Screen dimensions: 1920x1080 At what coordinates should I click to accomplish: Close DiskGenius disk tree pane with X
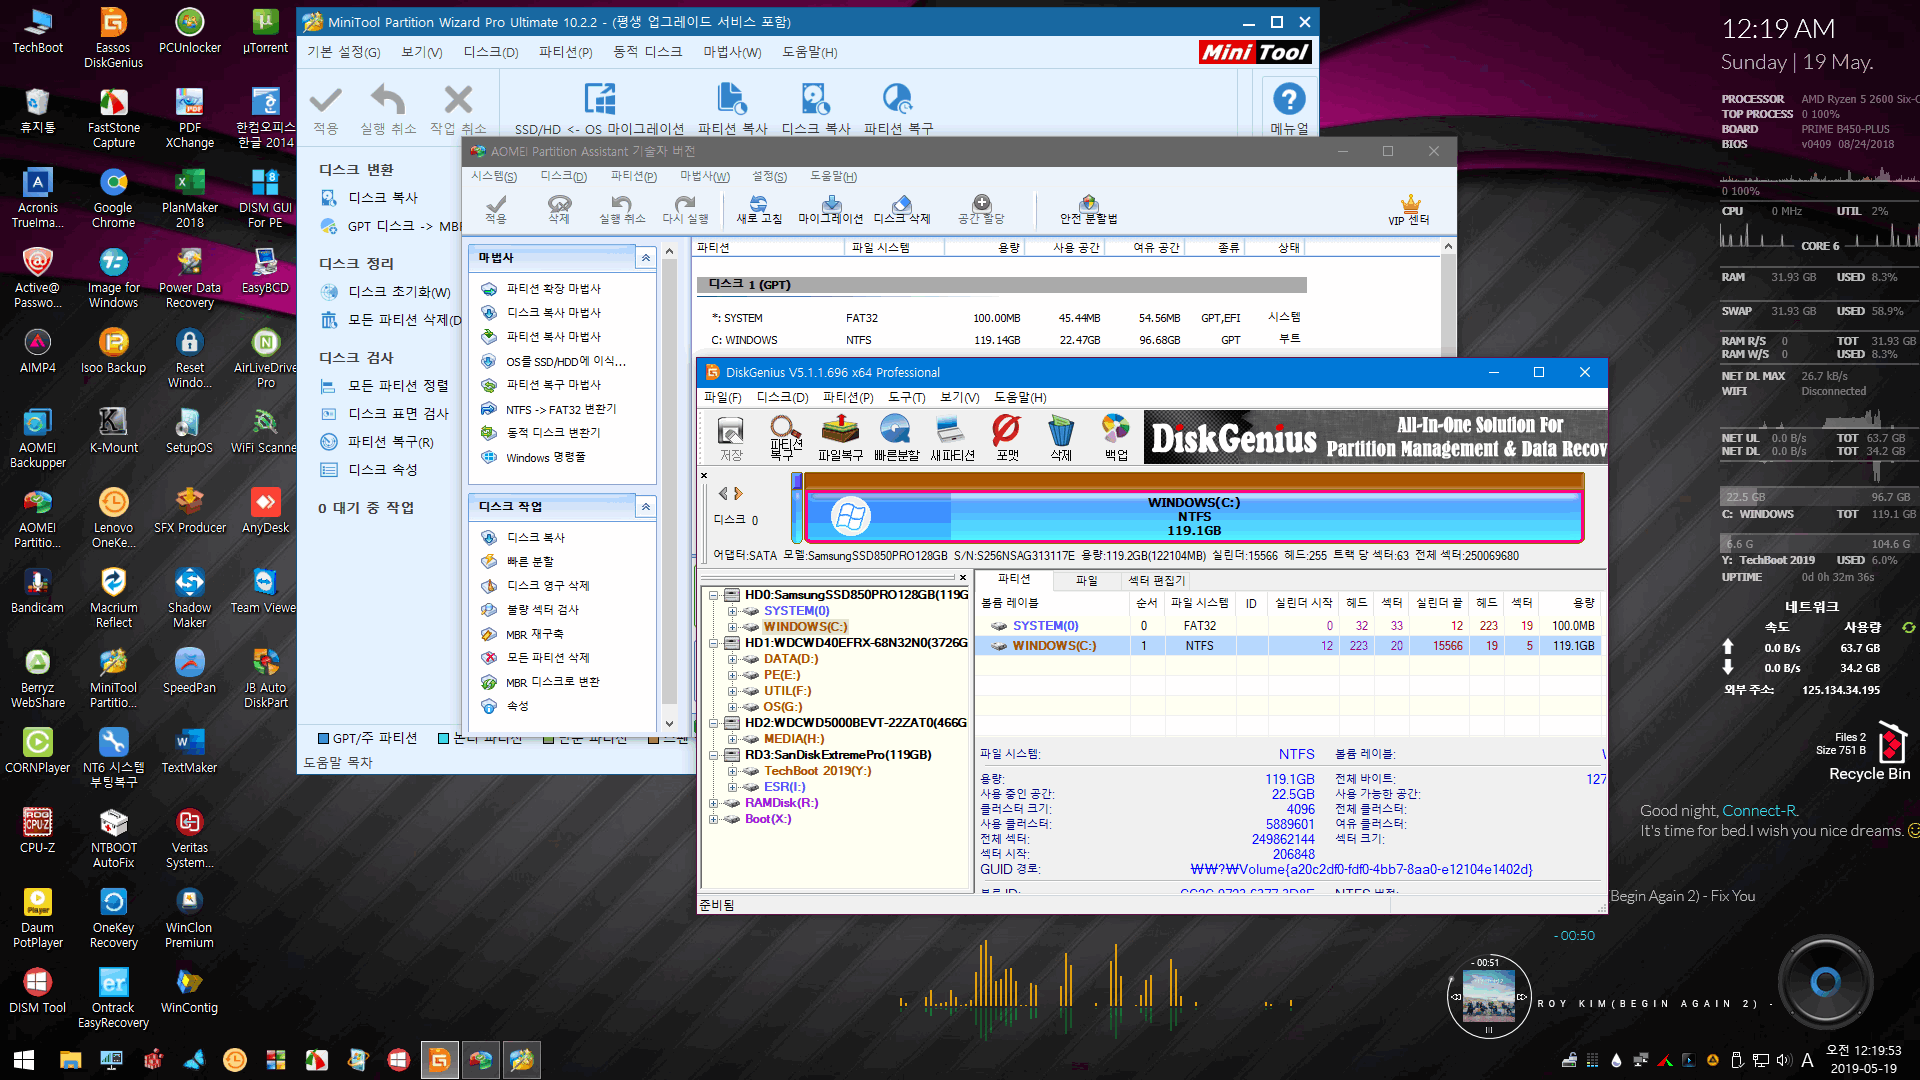pyautogui.click(x=963, y=578)
